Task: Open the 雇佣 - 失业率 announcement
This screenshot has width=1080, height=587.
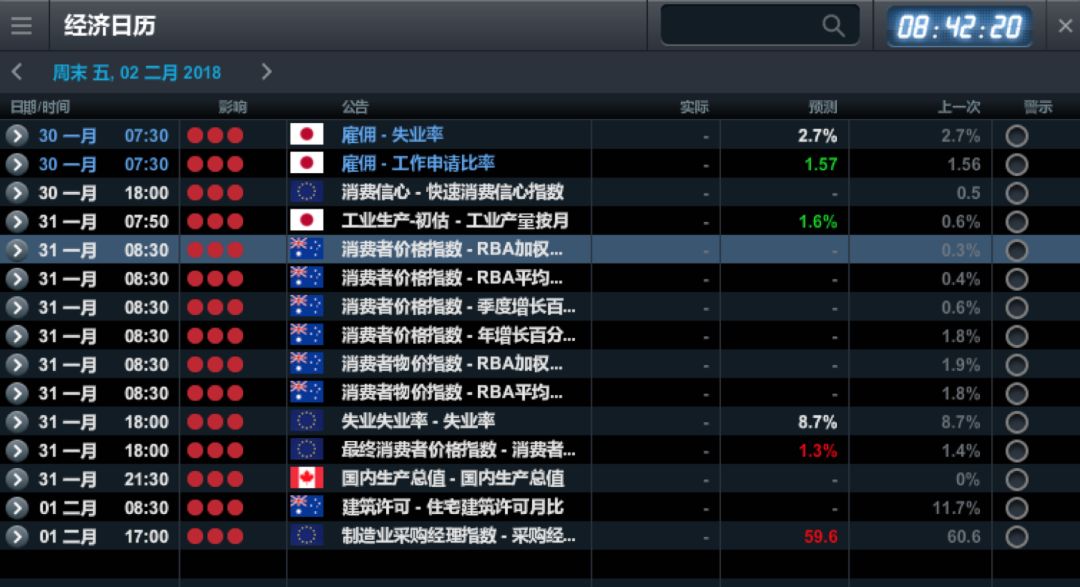Action: tap(393, 134)
